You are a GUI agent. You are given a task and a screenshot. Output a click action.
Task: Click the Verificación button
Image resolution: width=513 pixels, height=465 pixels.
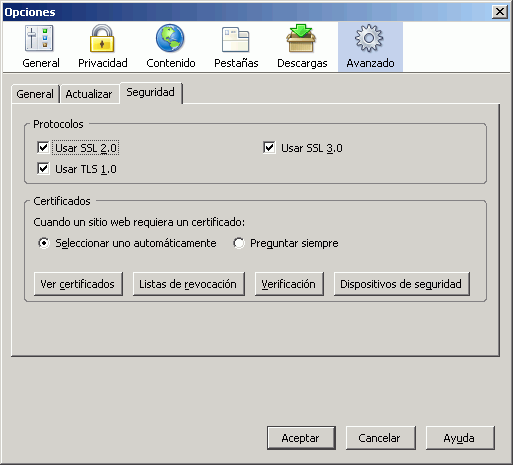[289, 284]
